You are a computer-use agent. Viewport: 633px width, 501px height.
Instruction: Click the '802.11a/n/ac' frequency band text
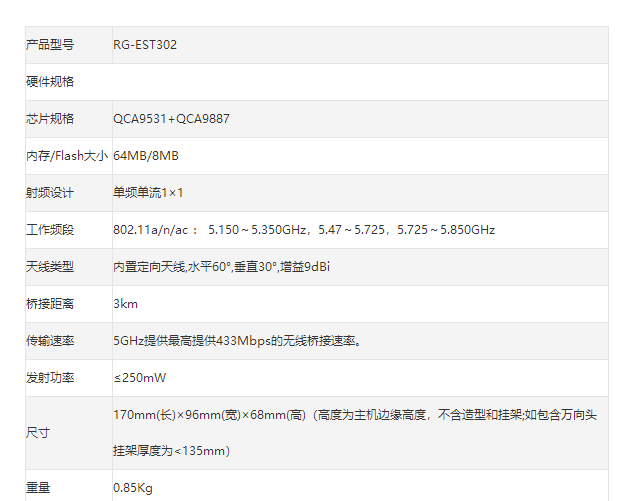click(x=151, y=230)
